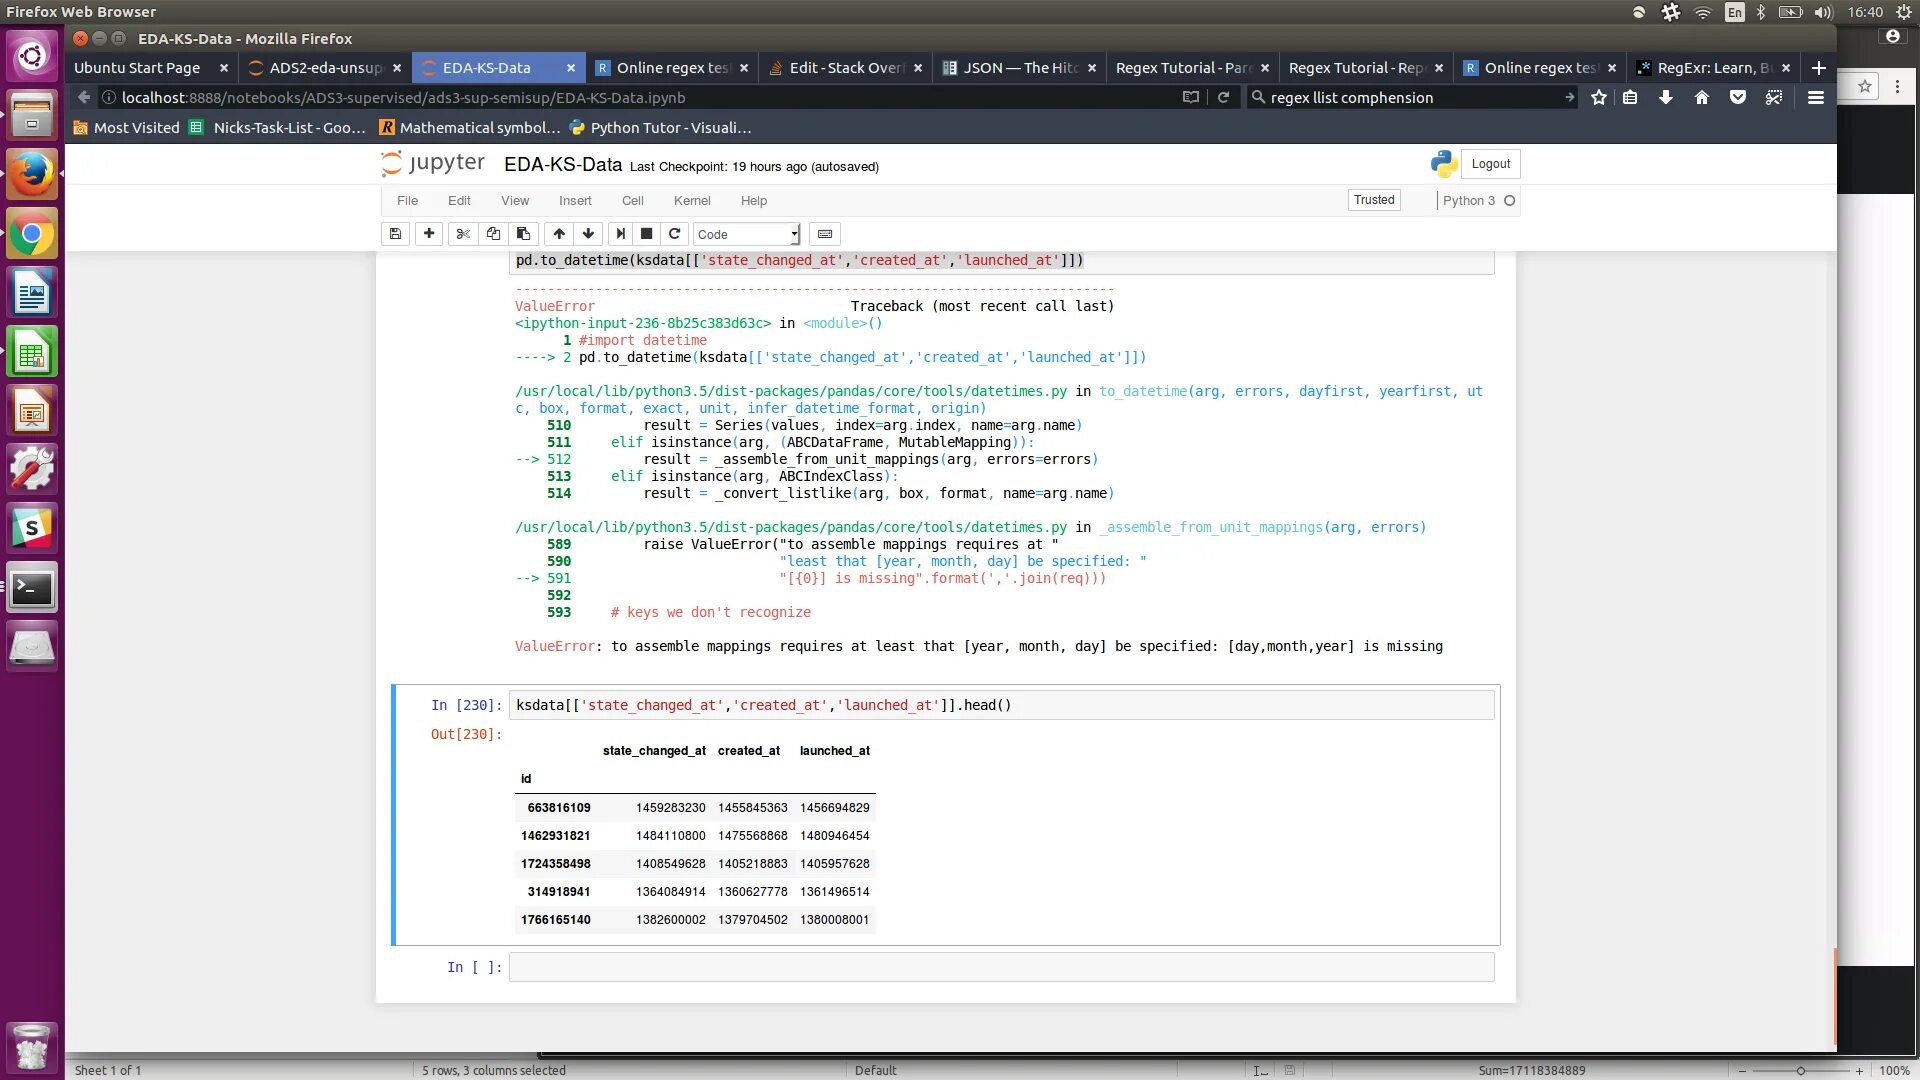
Task: Click the Restart kernel icon
Action: (674, 233)
